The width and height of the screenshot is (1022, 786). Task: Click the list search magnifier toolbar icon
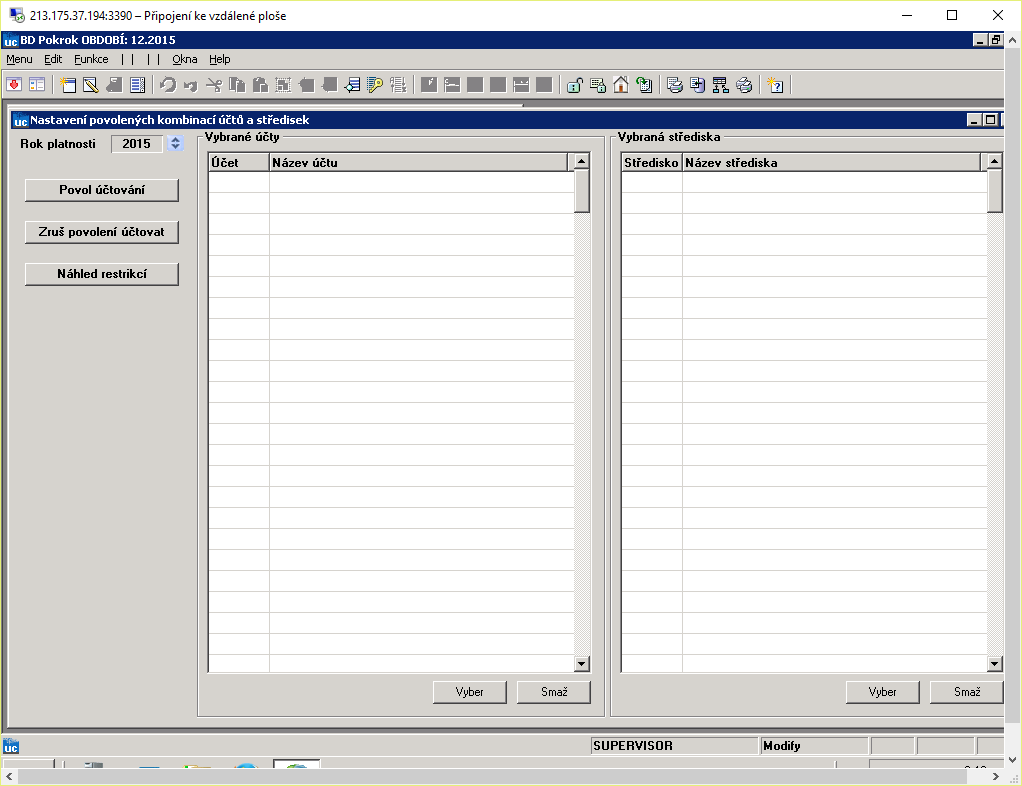pos(352,85)
